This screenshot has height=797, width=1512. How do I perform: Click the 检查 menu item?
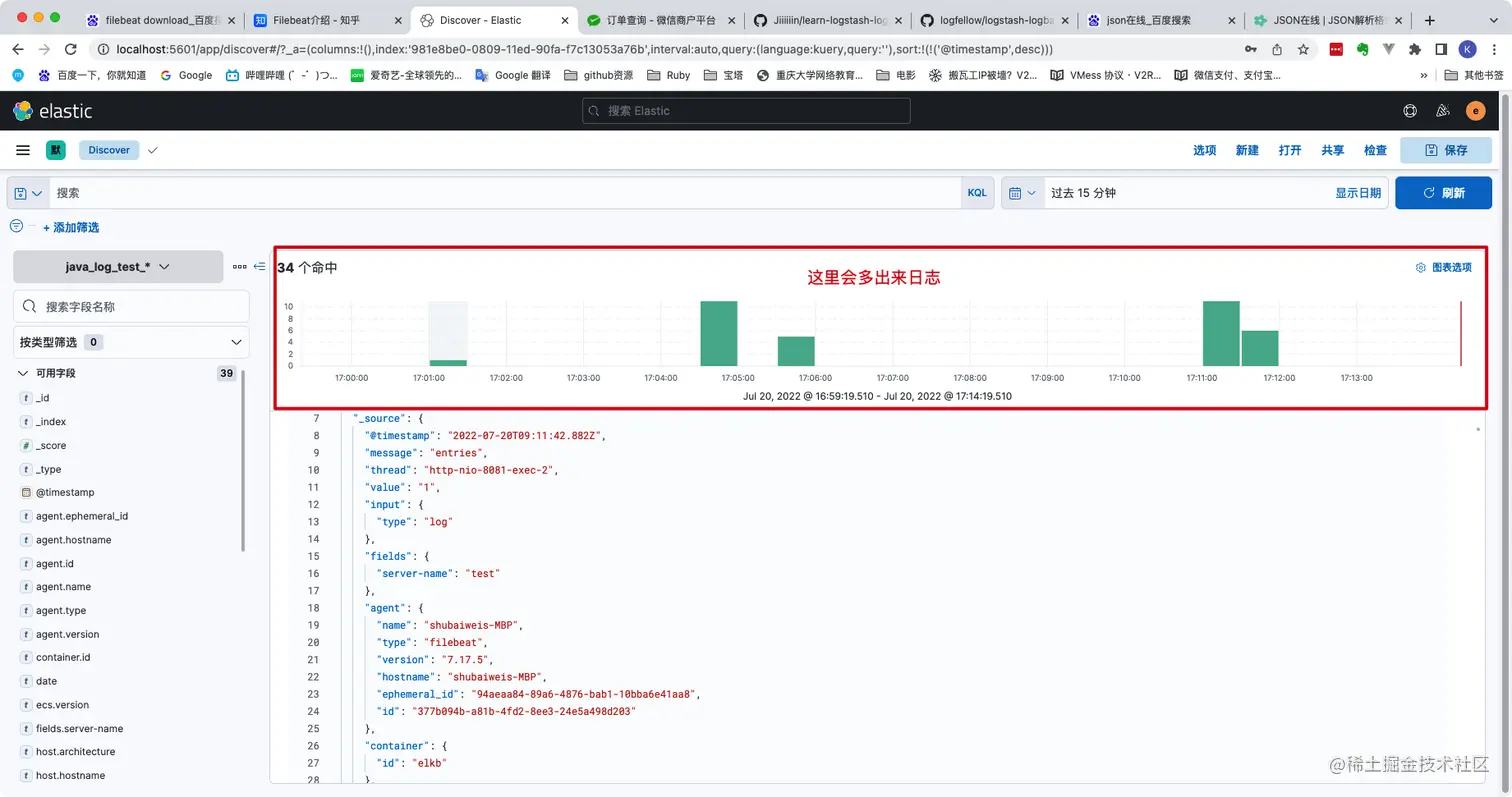[x=1376, y=150]
